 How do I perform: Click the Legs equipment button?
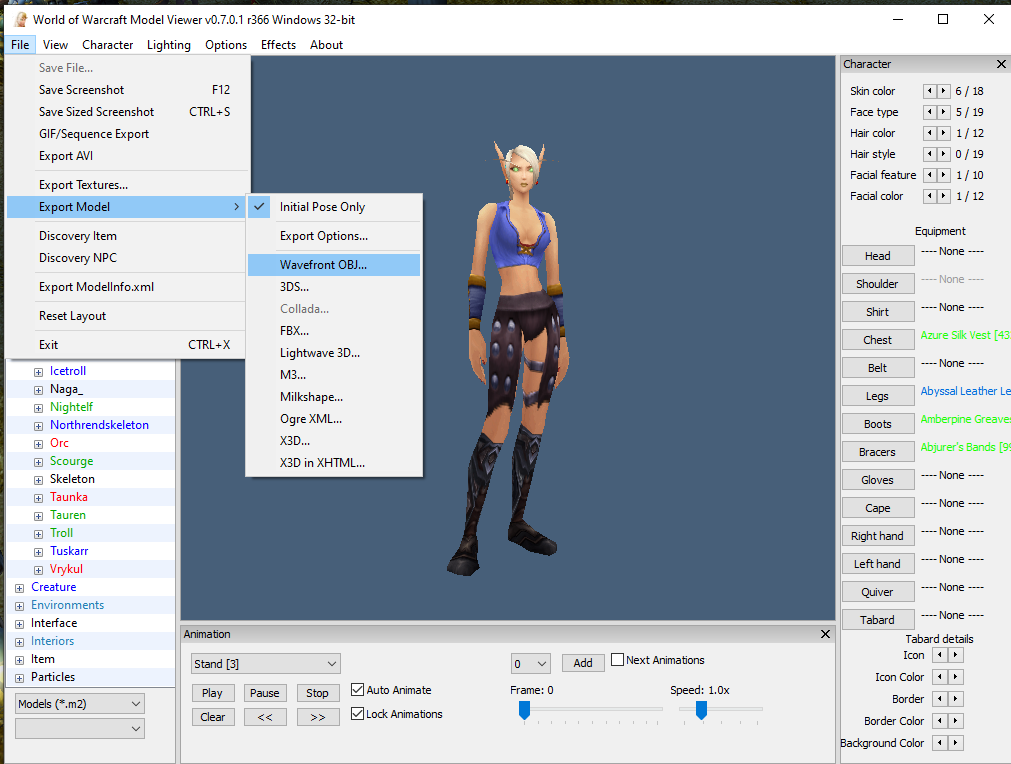pos(878,396)
